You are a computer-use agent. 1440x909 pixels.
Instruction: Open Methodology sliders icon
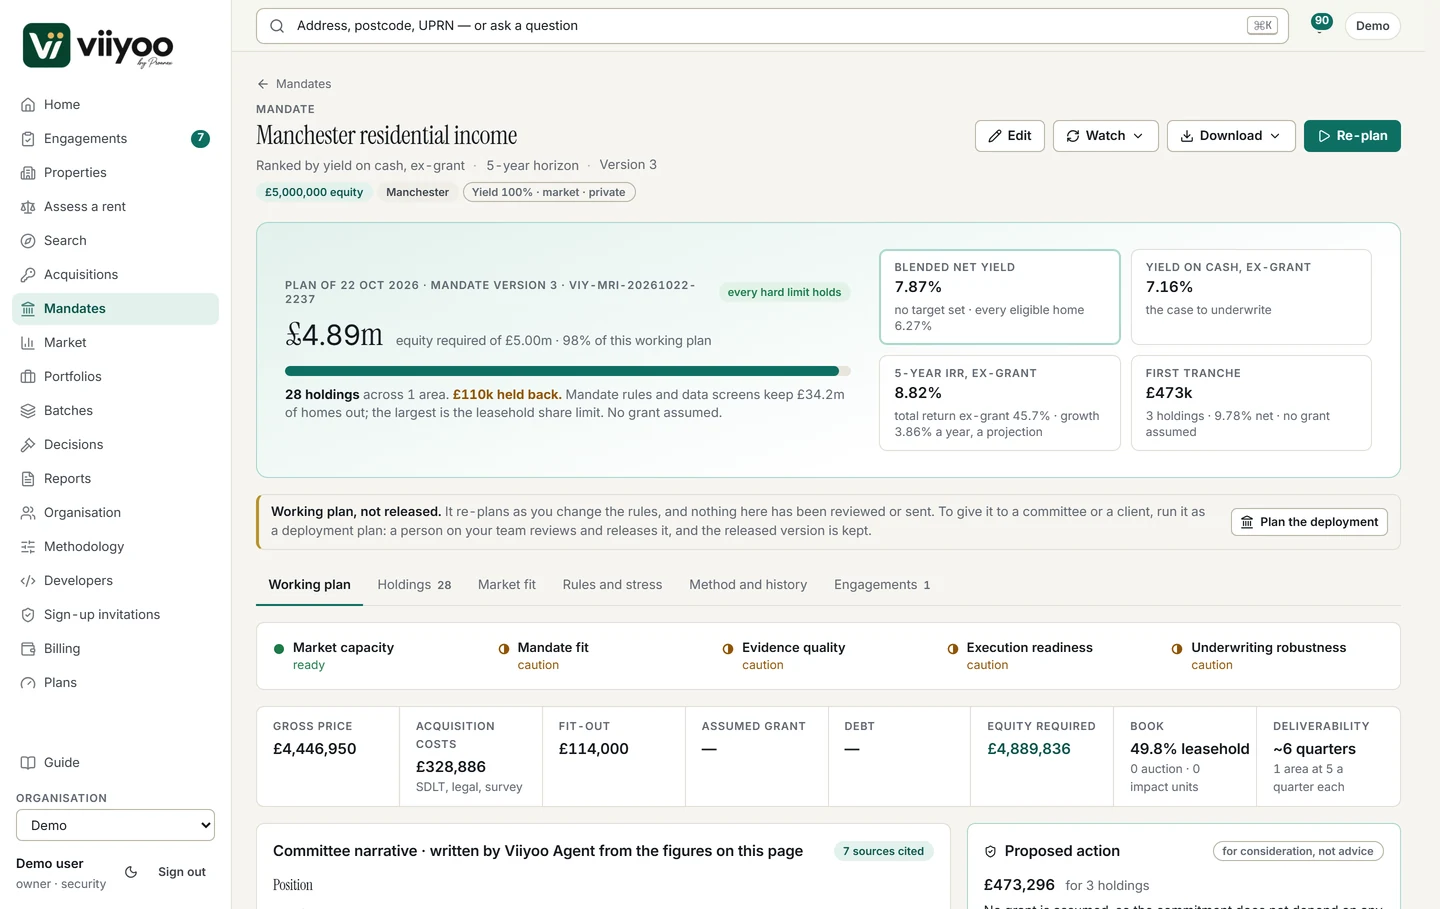28,547
